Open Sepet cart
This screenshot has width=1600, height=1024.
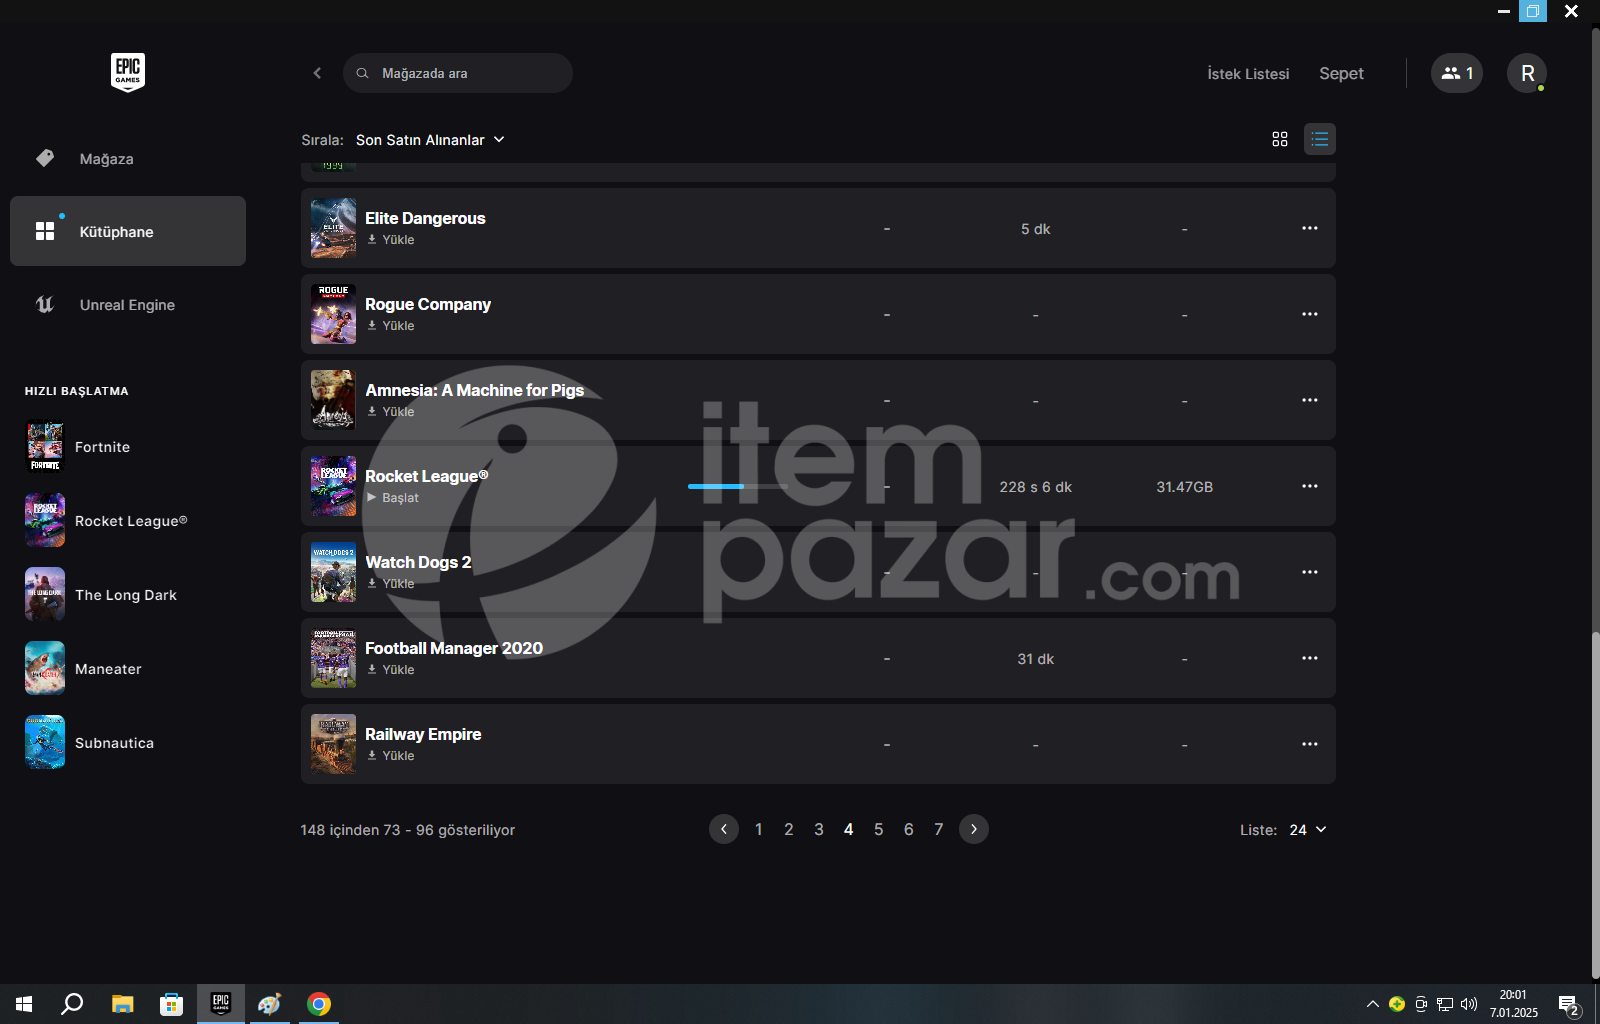coord(1341,74)
